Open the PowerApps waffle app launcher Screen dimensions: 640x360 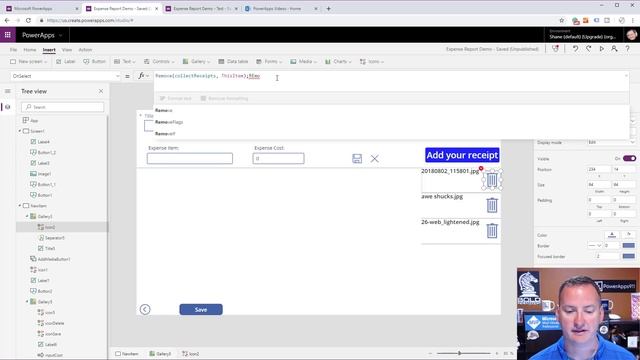[x=8, y=35]
